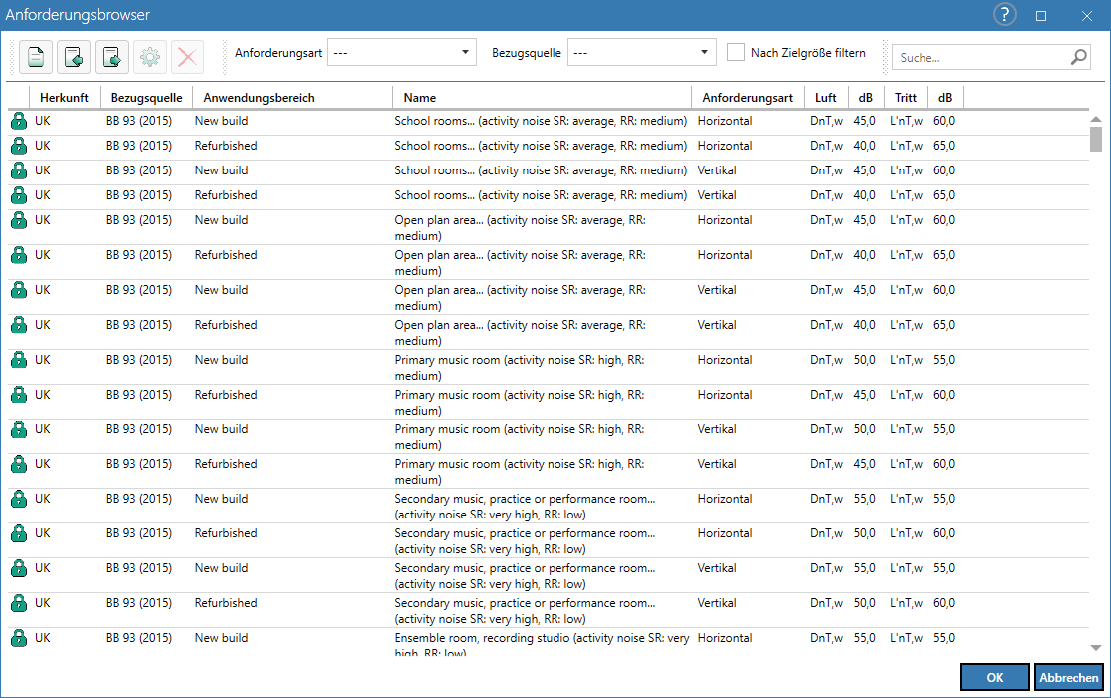Click lock icon of Open plan area New build Vertikal row
The height and width of the screenshot is (698, 1111).
coord(19,291)
